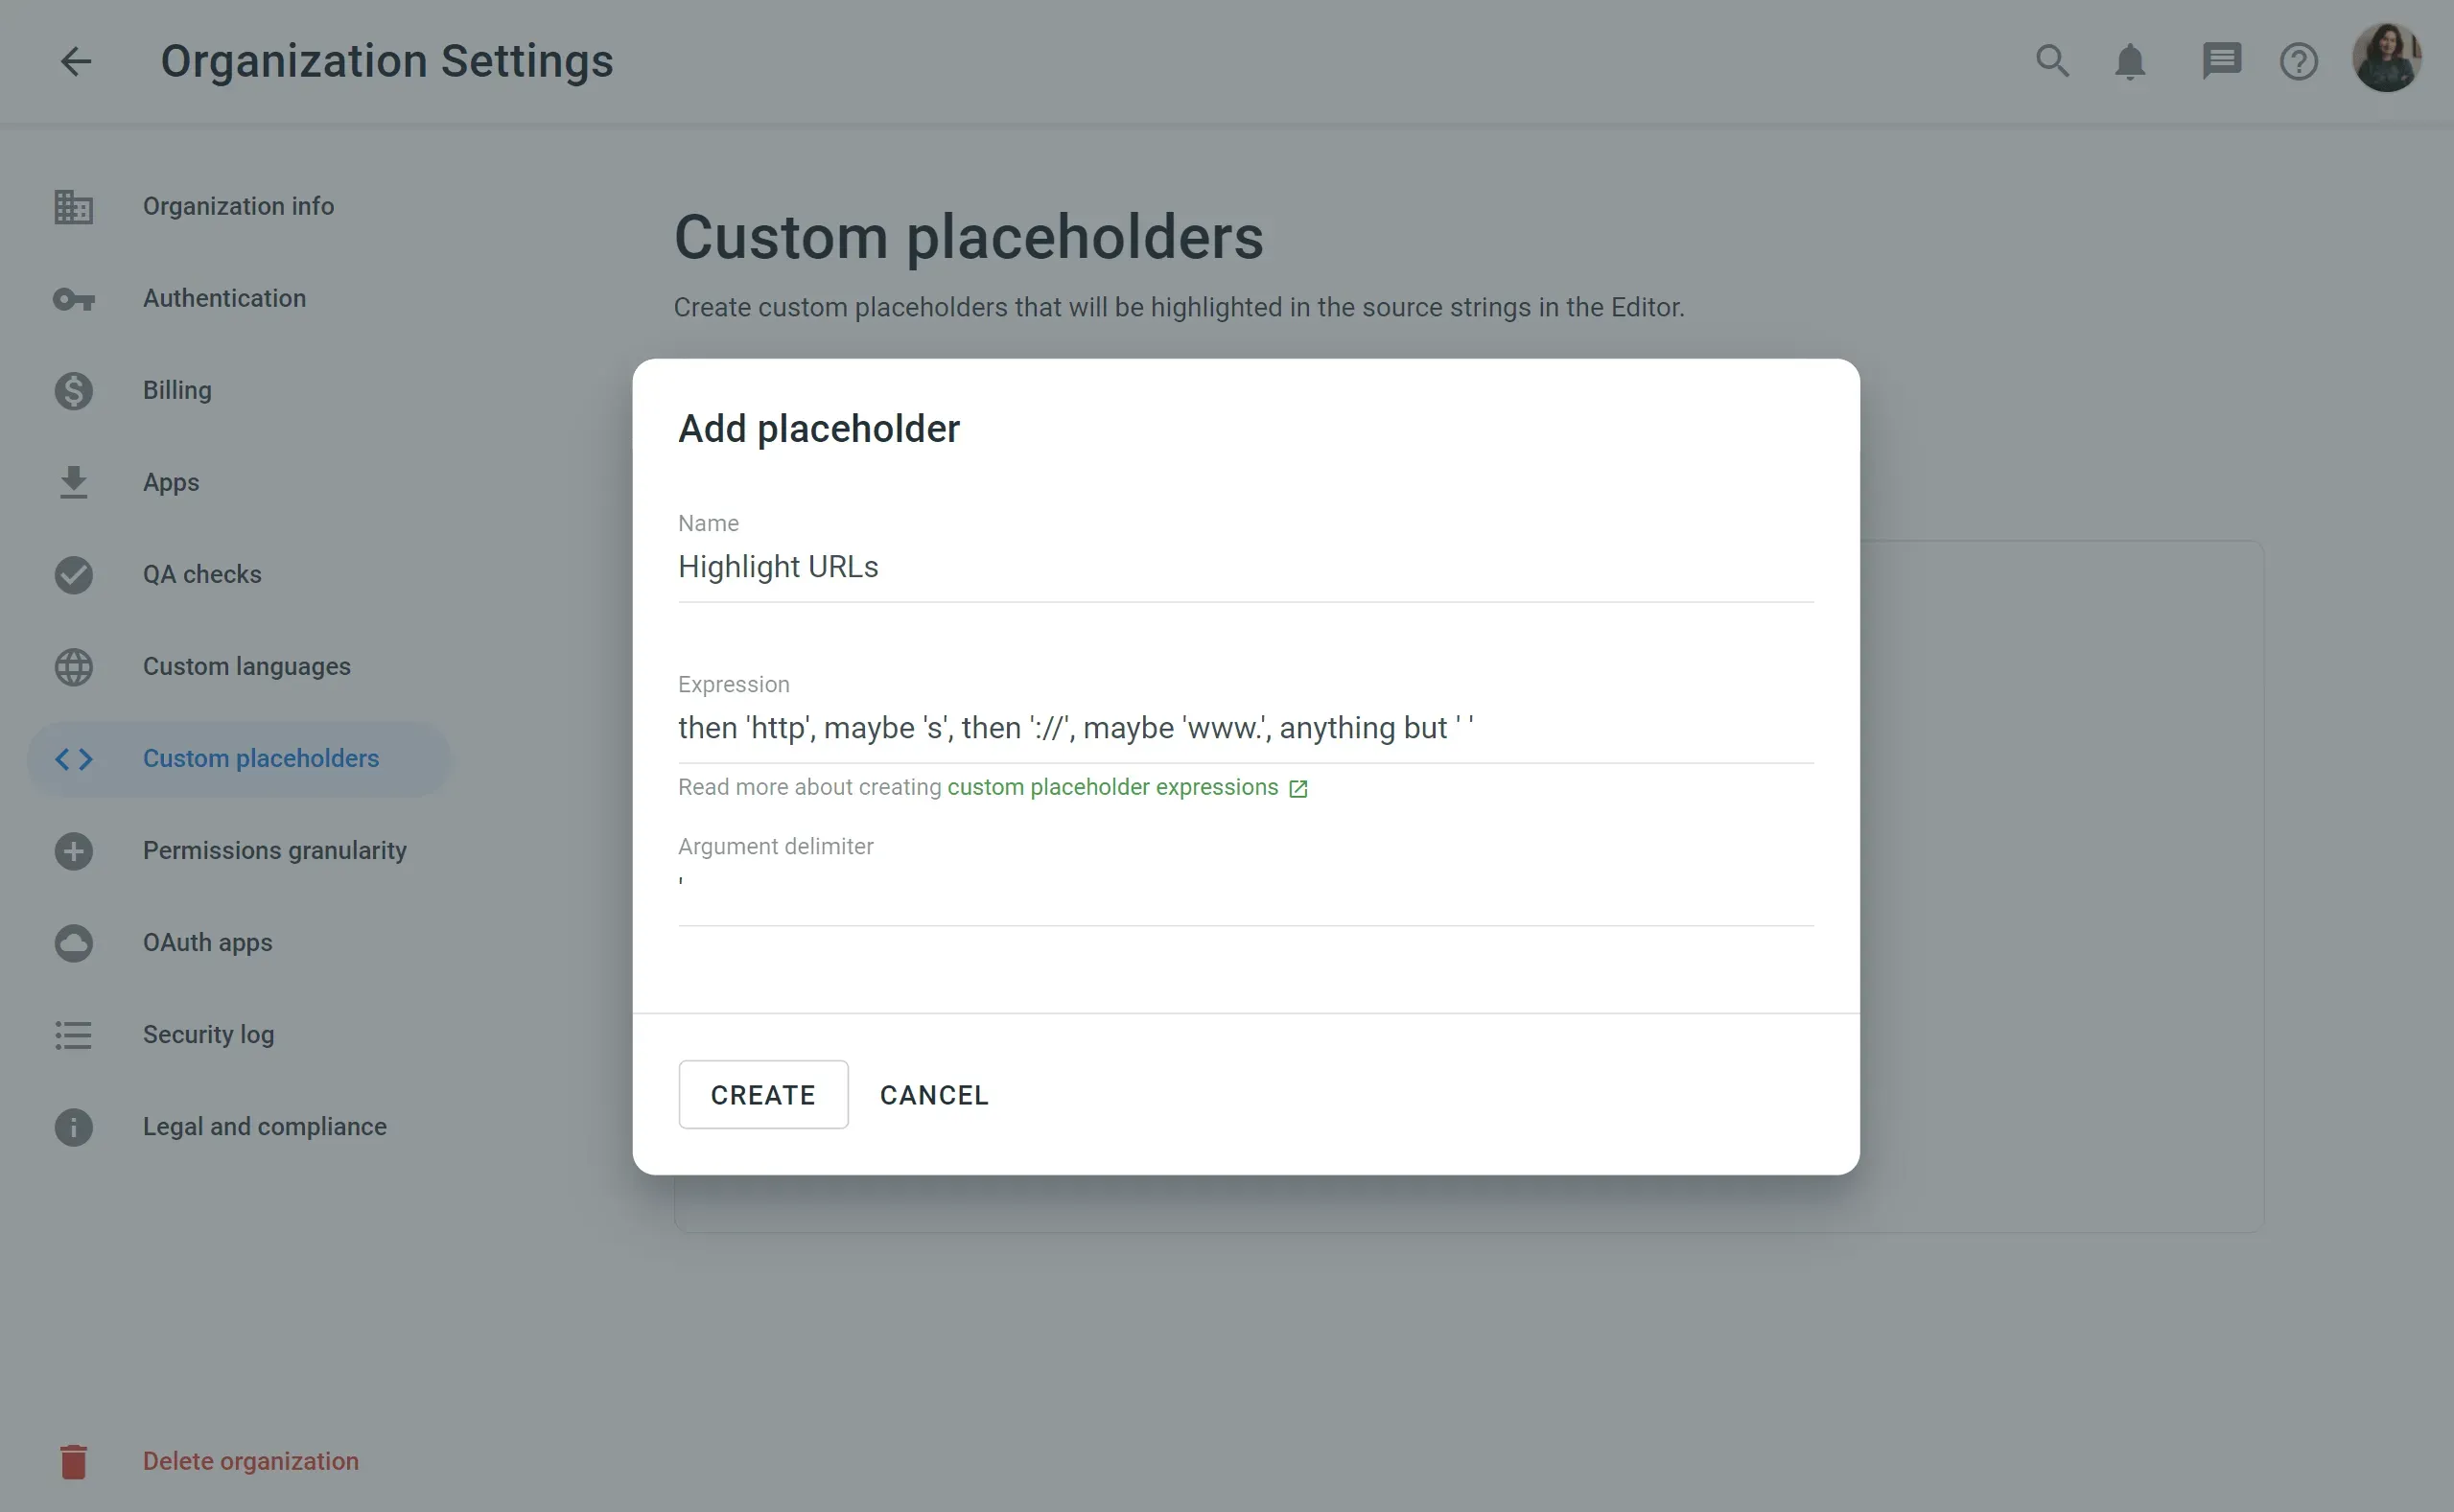Select Legal and compliance section
Image resolution: width=2454 pixels, height=1512 pixels.
pyautogui.click(x=264, y=1126)
